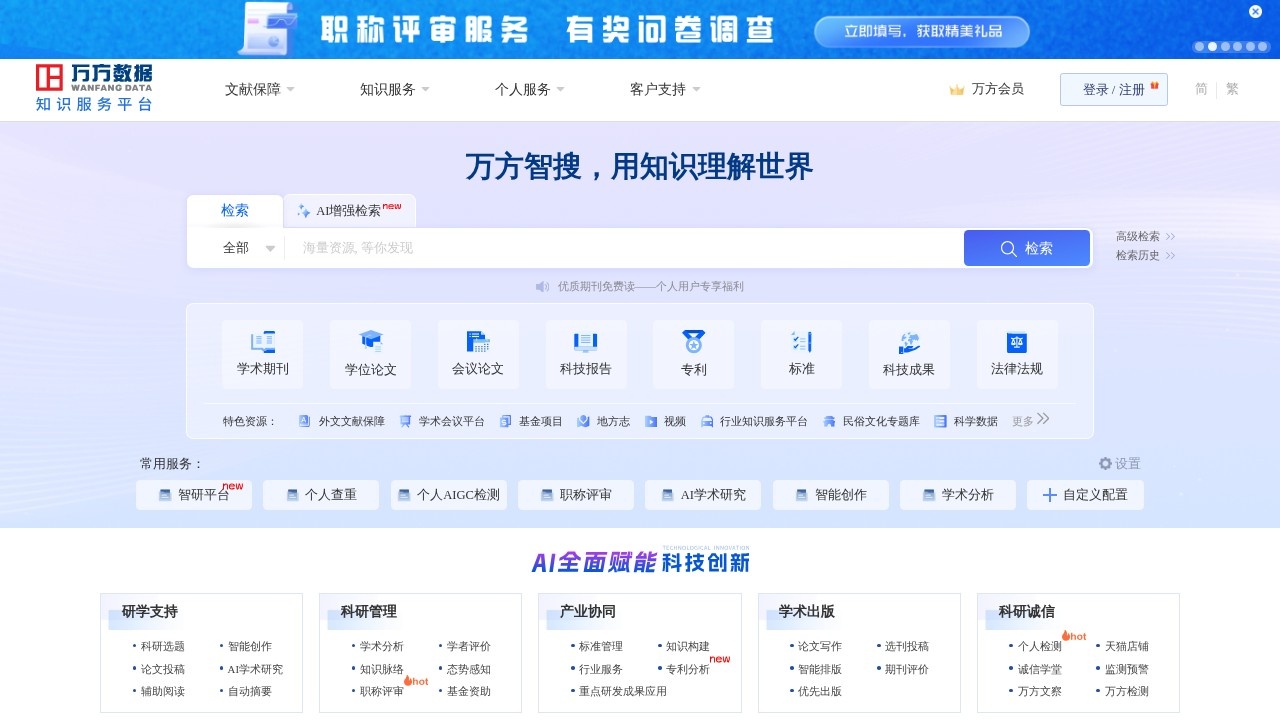The height and width of the screenshot is (720, 1280).
Task: Click the 登录/注册 button
Action: 1114,89
